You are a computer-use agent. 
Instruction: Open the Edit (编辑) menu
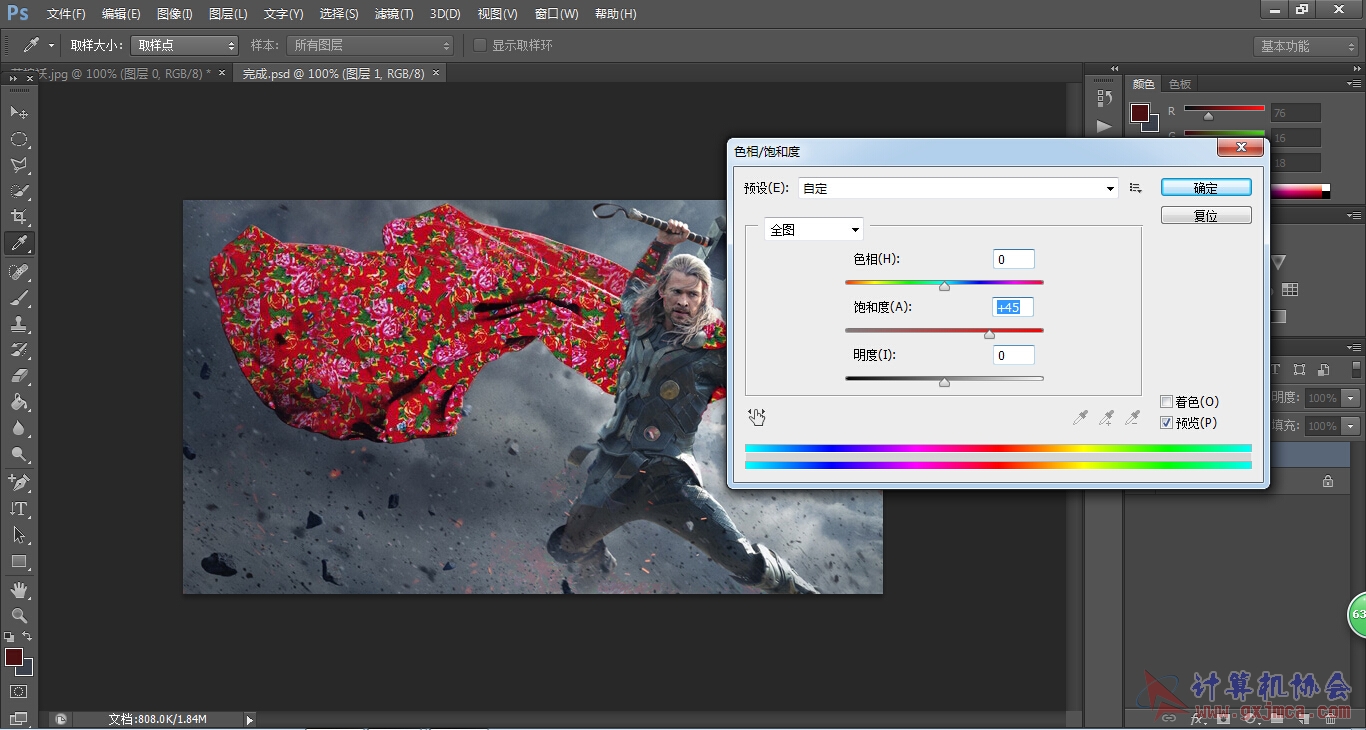(x=121, y=14)
